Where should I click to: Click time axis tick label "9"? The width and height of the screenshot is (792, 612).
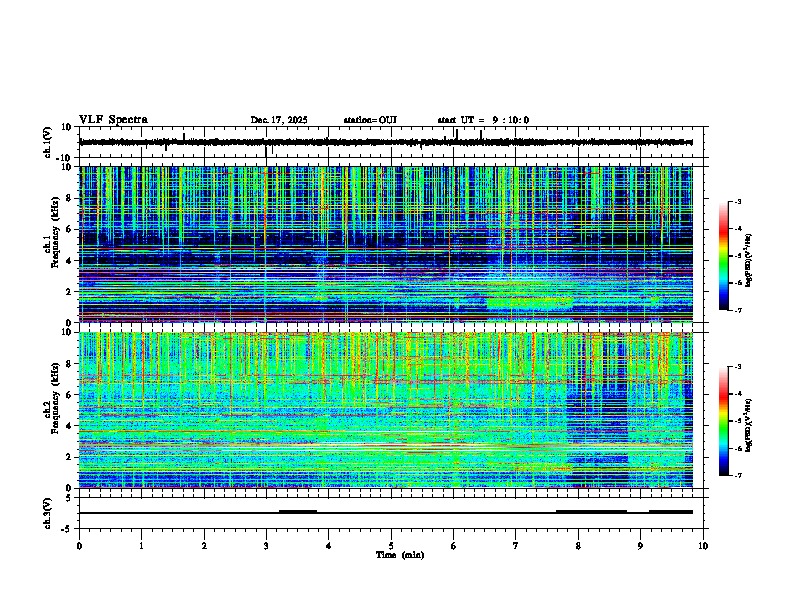(x=640, y=546)
